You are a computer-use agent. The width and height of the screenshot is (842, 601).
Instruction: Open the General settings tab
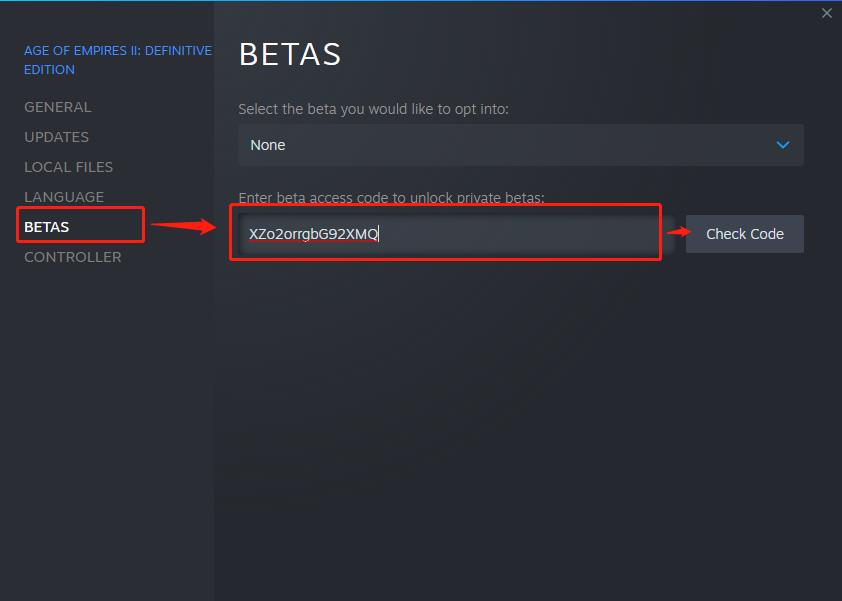(57, 107)
